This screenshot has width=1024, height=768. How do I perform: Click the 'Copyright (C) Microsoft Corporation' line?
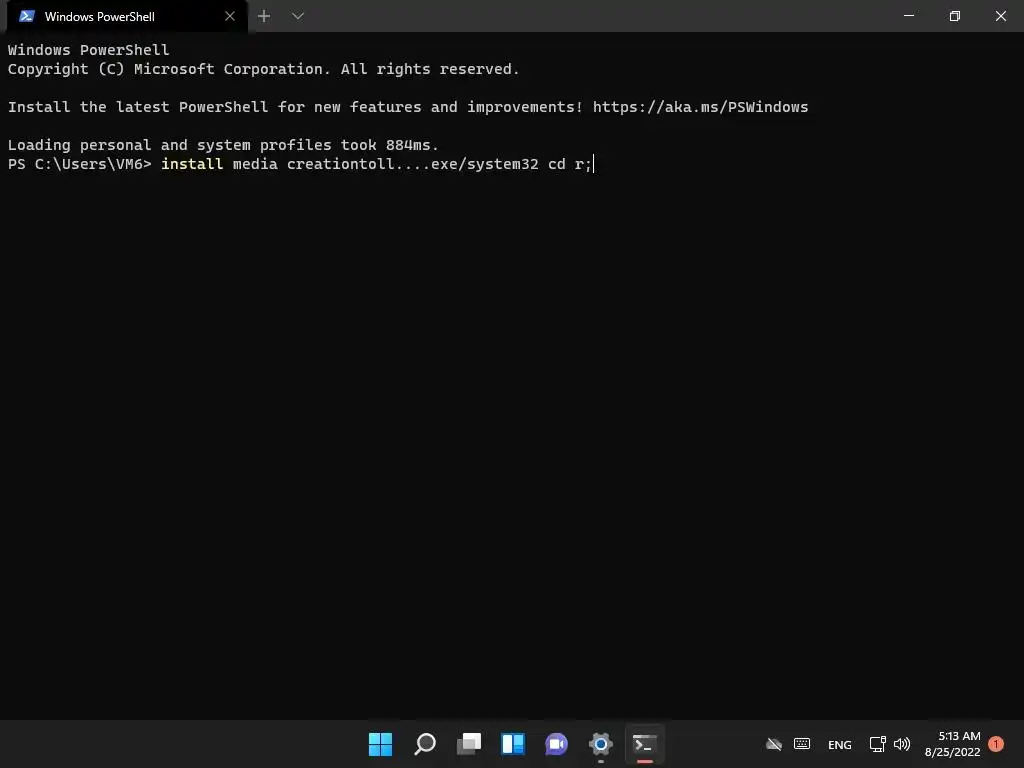click(263, 69)
